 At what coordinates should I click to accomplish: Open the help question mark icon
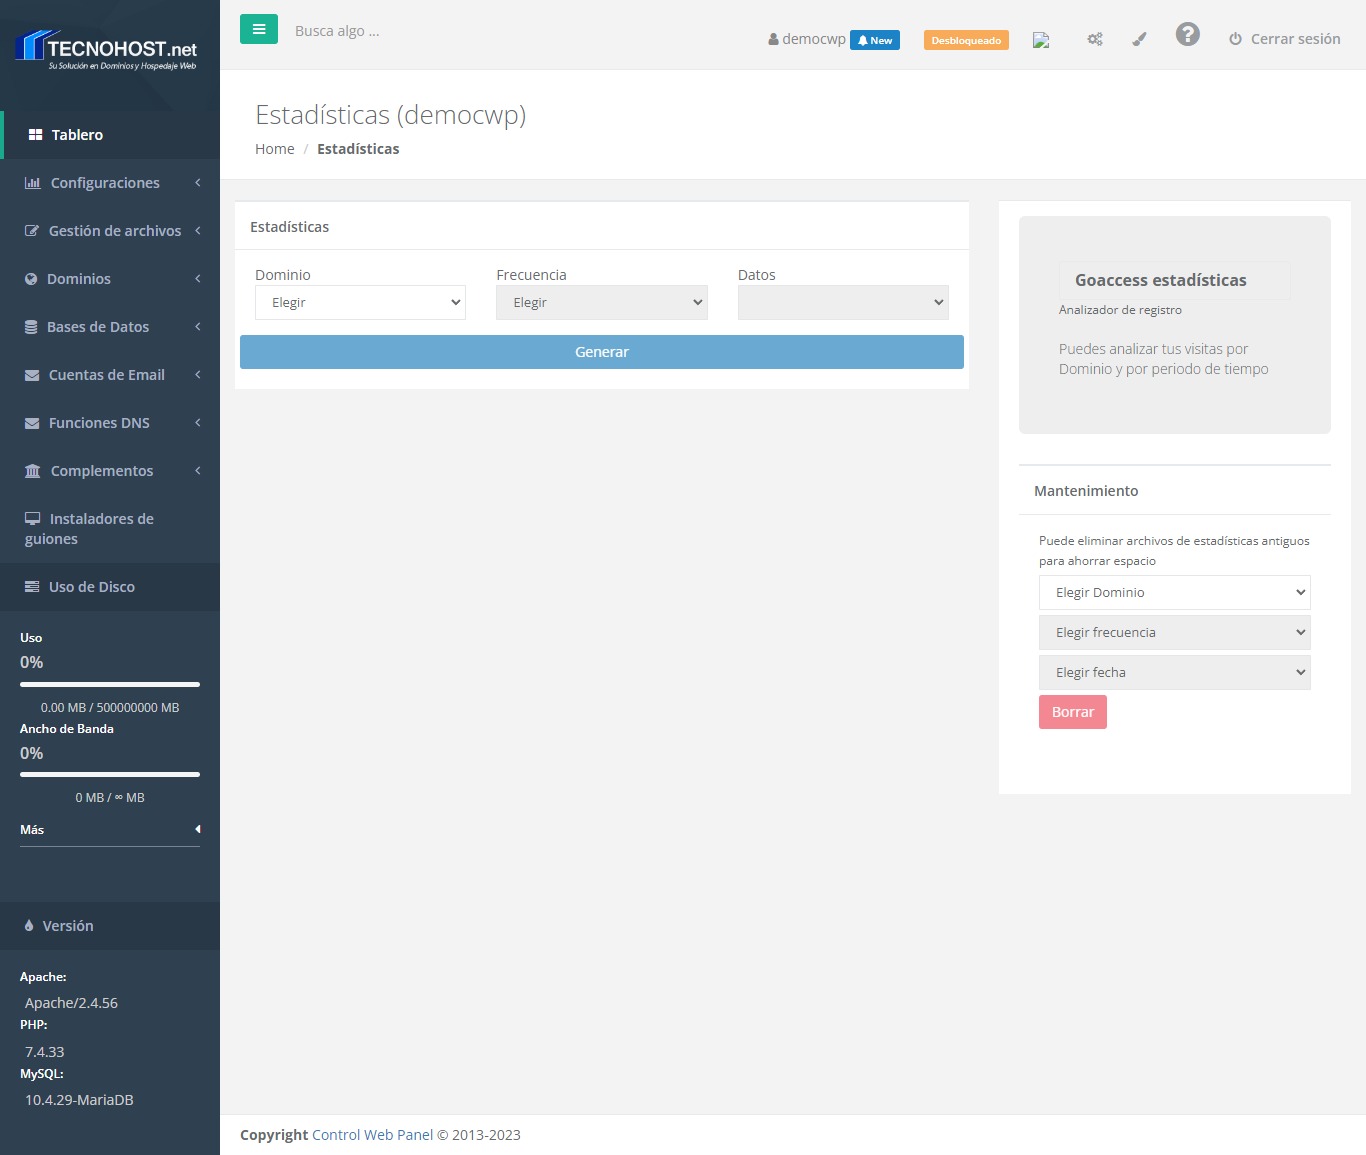(x=1187, y=35)
